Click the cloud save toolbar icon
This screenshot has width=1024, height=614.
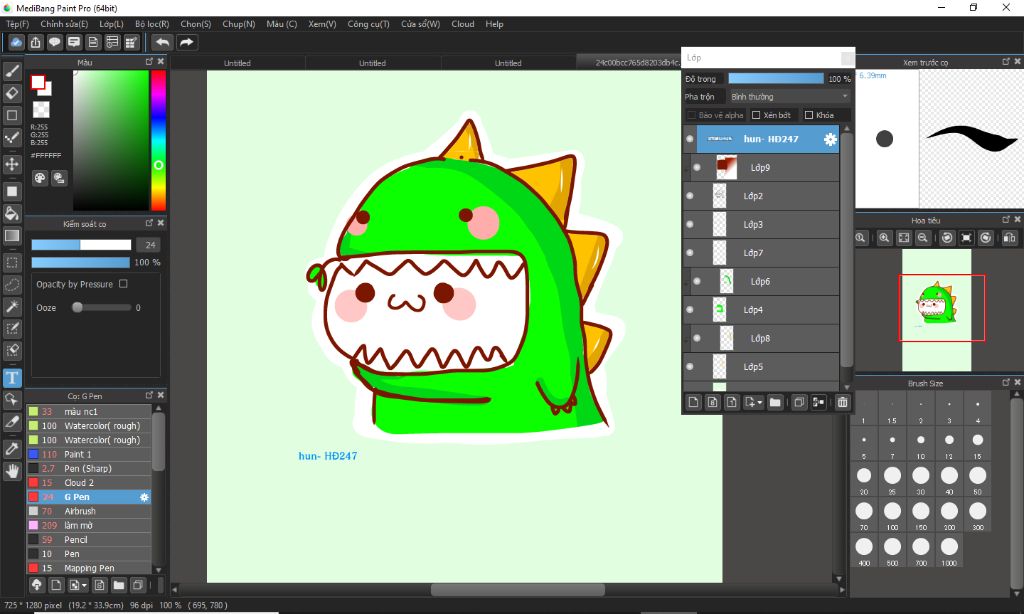[x=16, y=42]
